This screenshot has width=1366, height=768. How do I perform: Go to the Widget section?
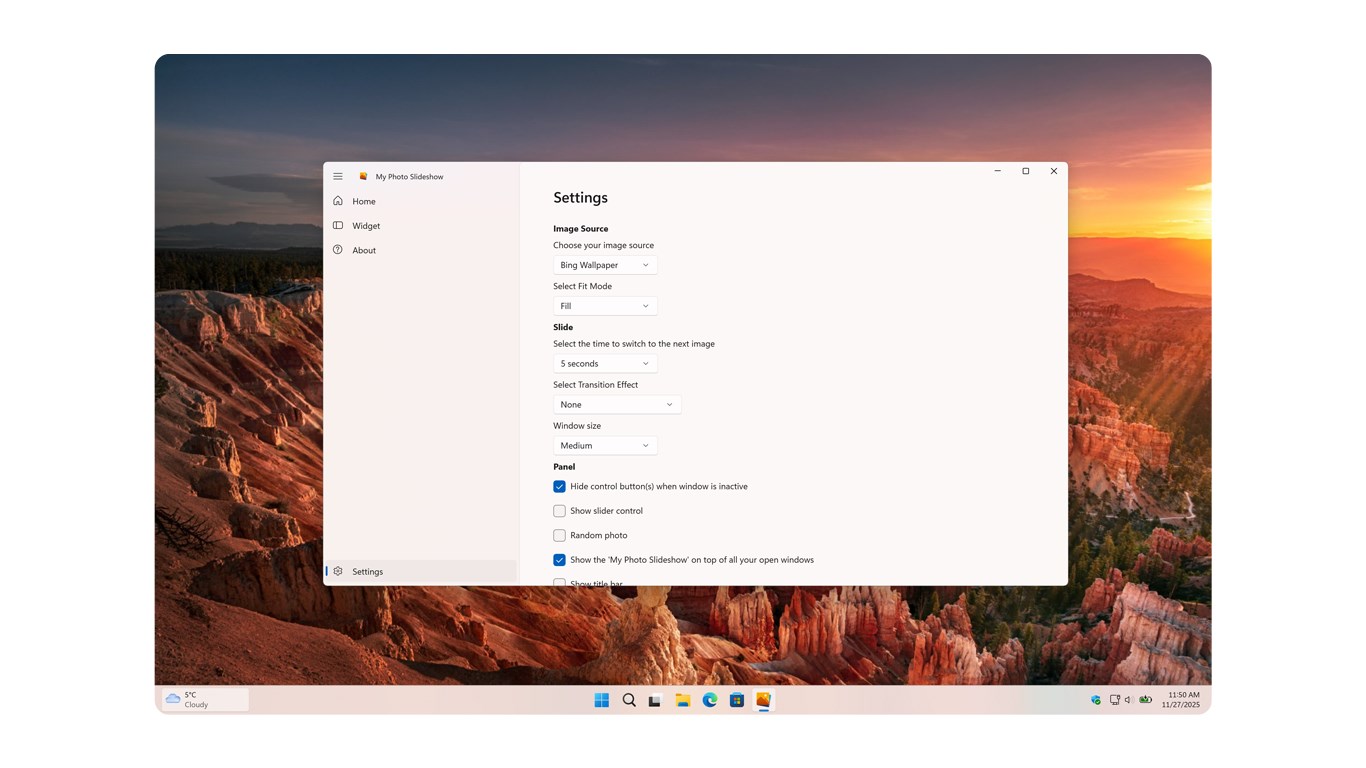click(366, 225)
